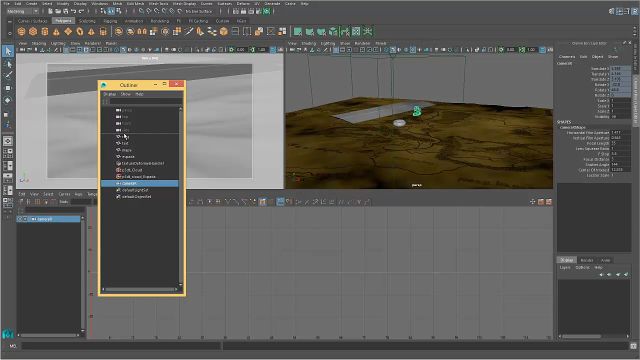Open View menu of left viewport panel
Screen dimensions: 640x360
(x=23, y=43)
